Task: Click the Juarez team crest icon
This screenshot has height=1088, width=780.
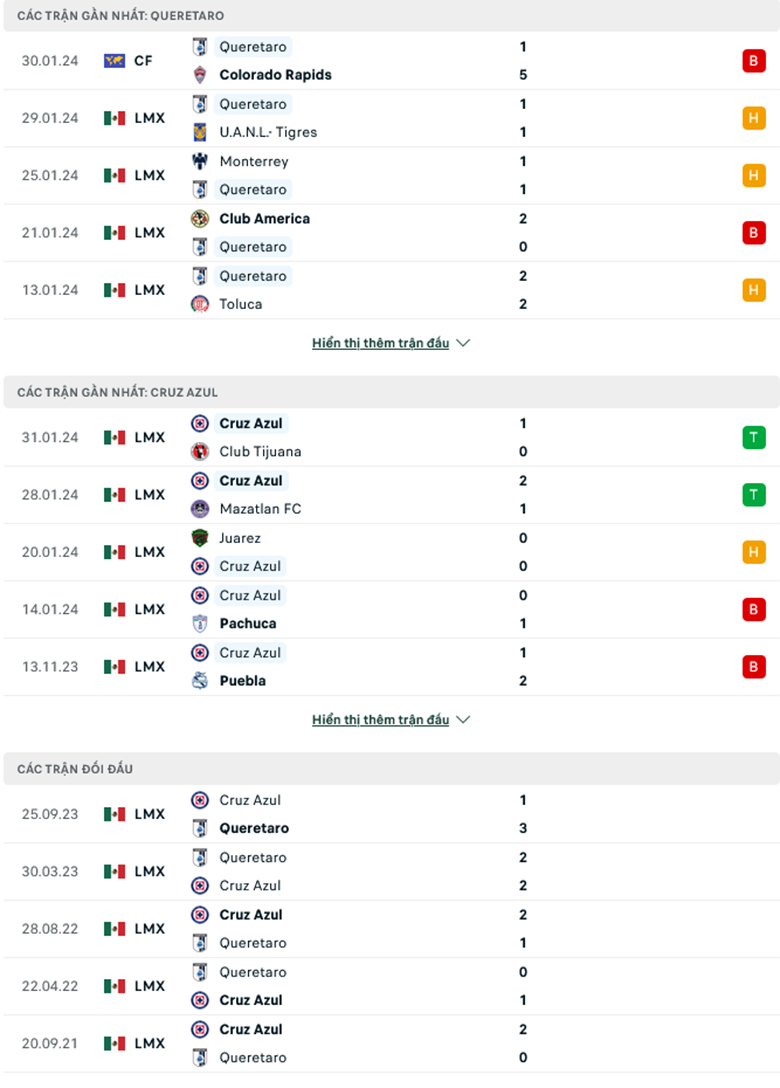Action: pyautogui.click(x=200, y=538)
